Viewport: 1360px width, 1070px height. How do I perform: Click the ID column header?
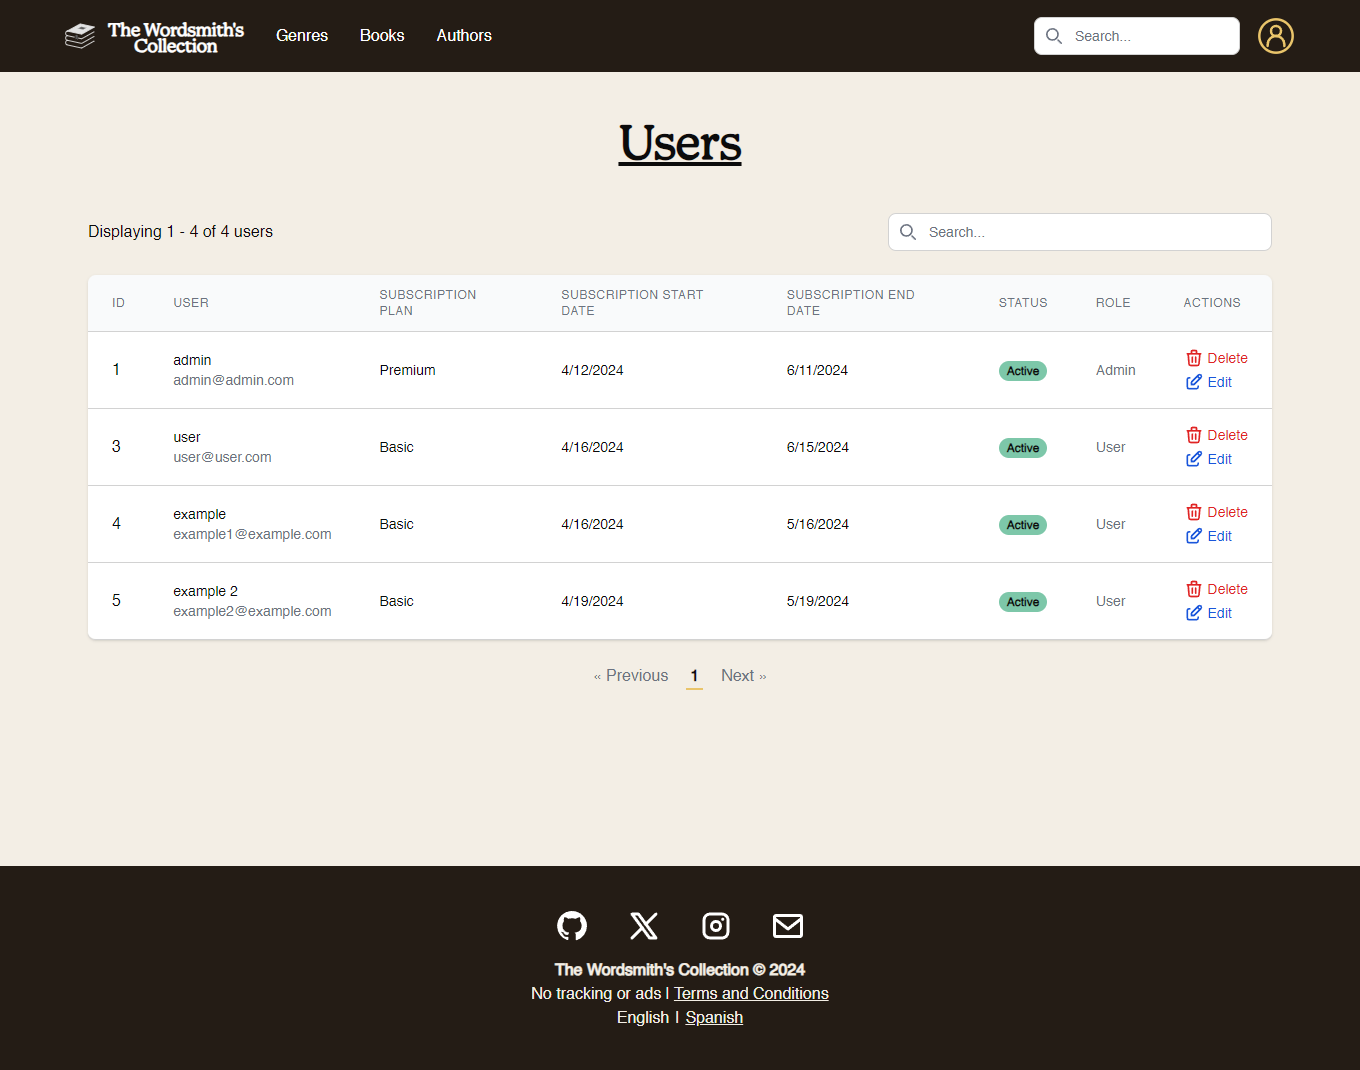[118, 303]
